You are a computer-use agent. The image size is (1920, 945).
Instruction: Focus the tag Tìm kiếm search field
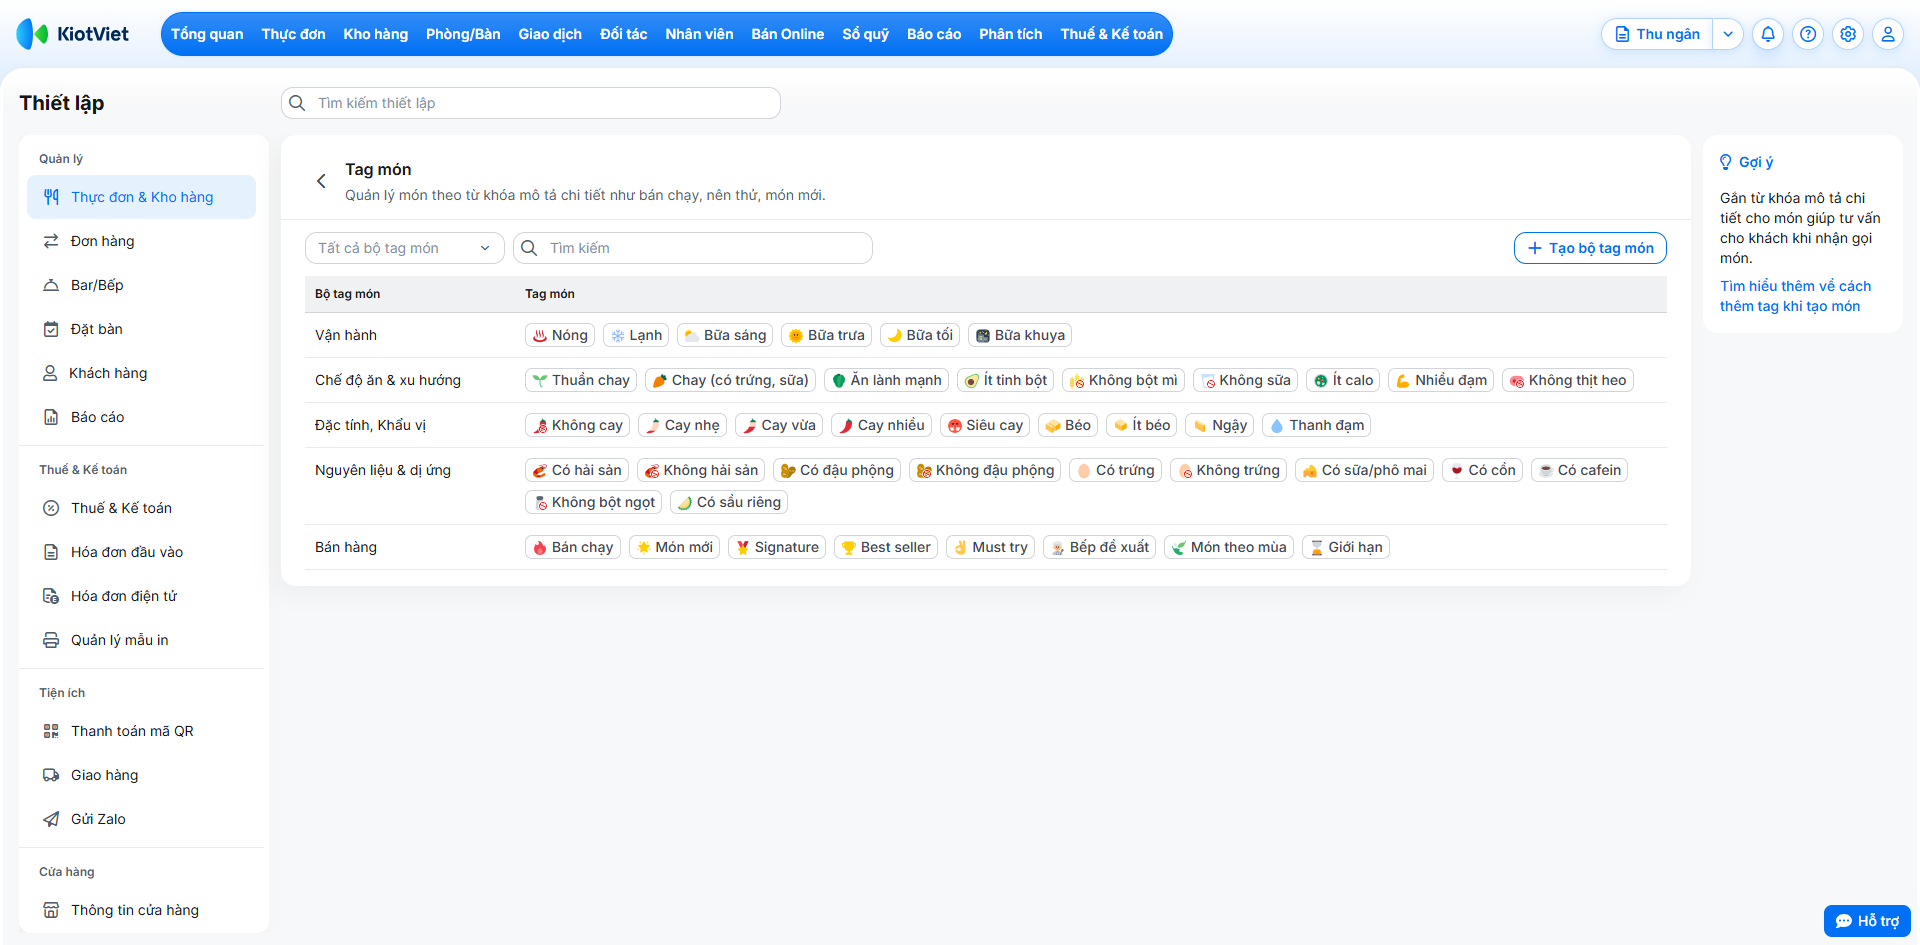point(693,248)
